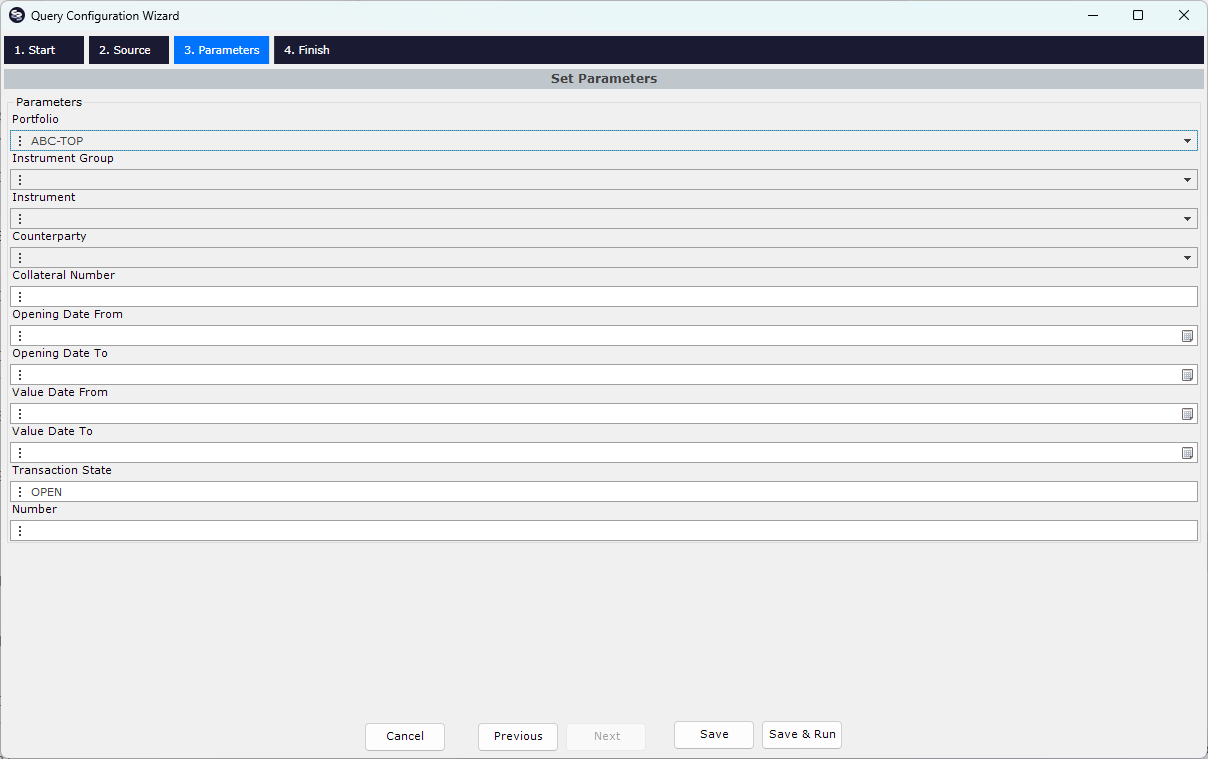Click the Value Date From three-dot options icon

(x=20, y=414)
